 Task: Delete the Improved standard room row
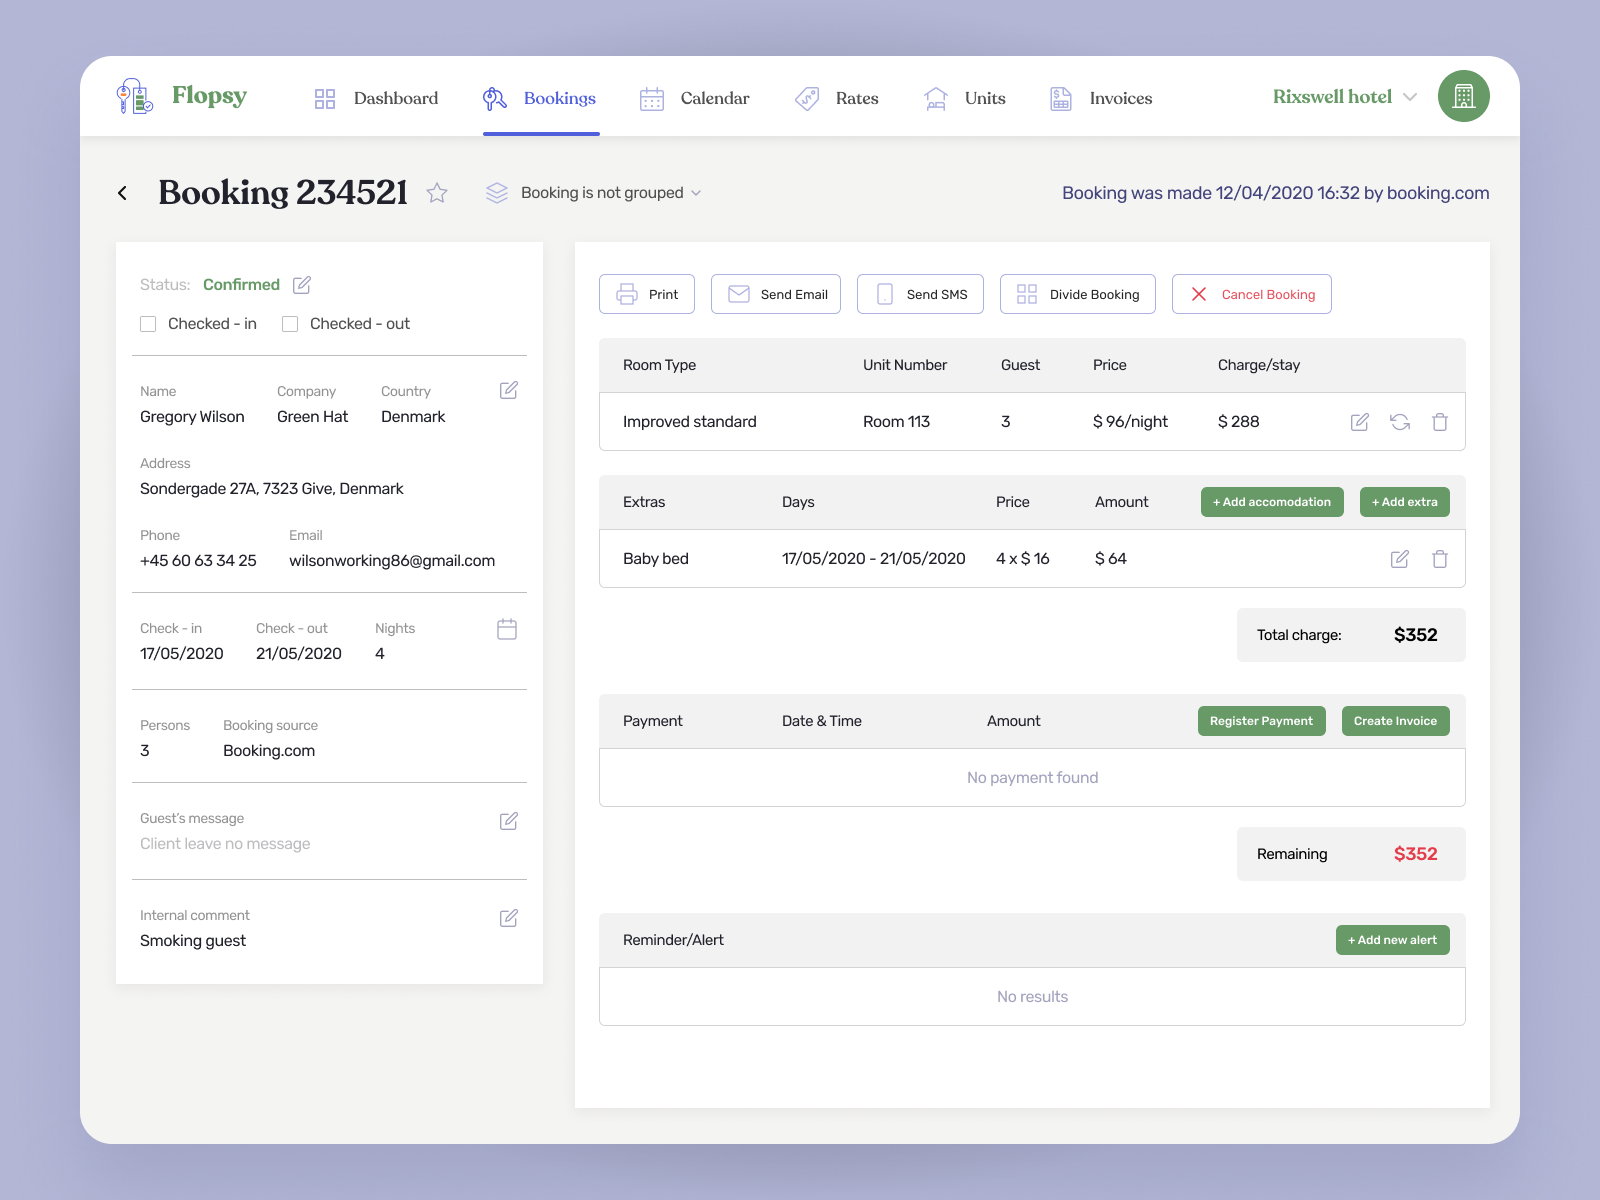pyautogui.click(x=1440, y=421)
